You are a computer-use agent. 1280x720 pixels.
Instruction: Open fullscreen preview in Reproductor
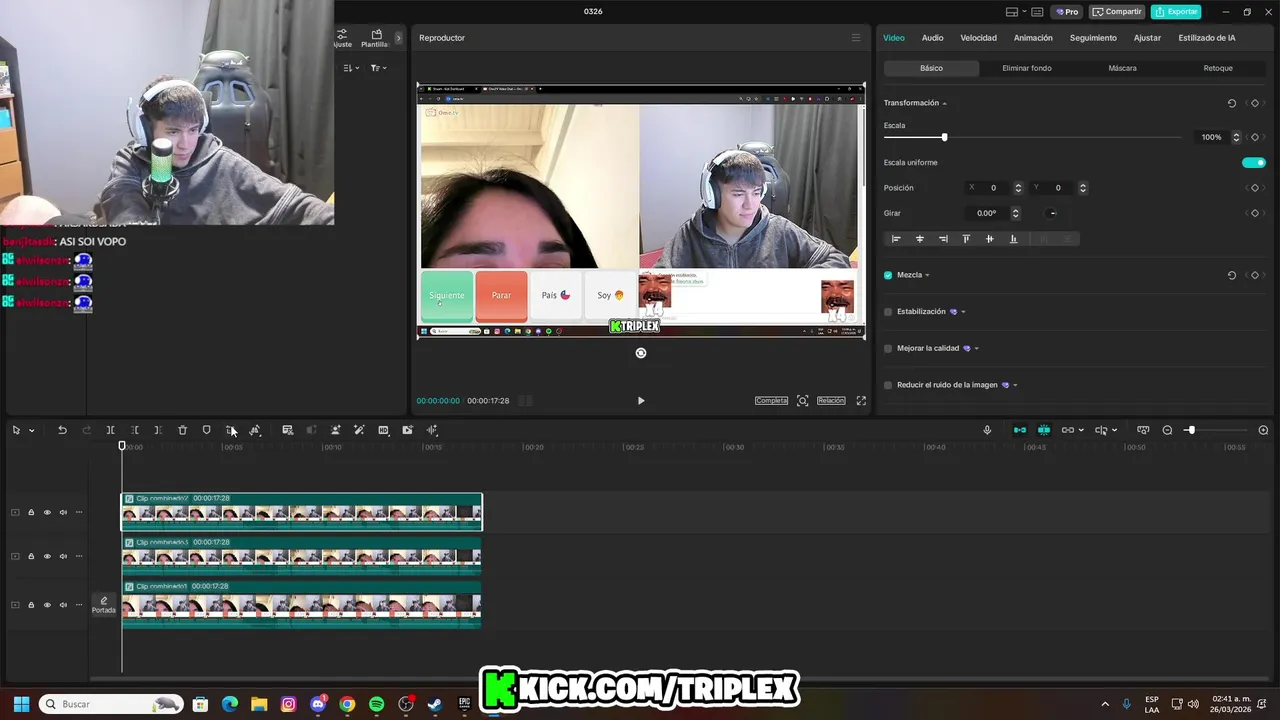(861, 401)
